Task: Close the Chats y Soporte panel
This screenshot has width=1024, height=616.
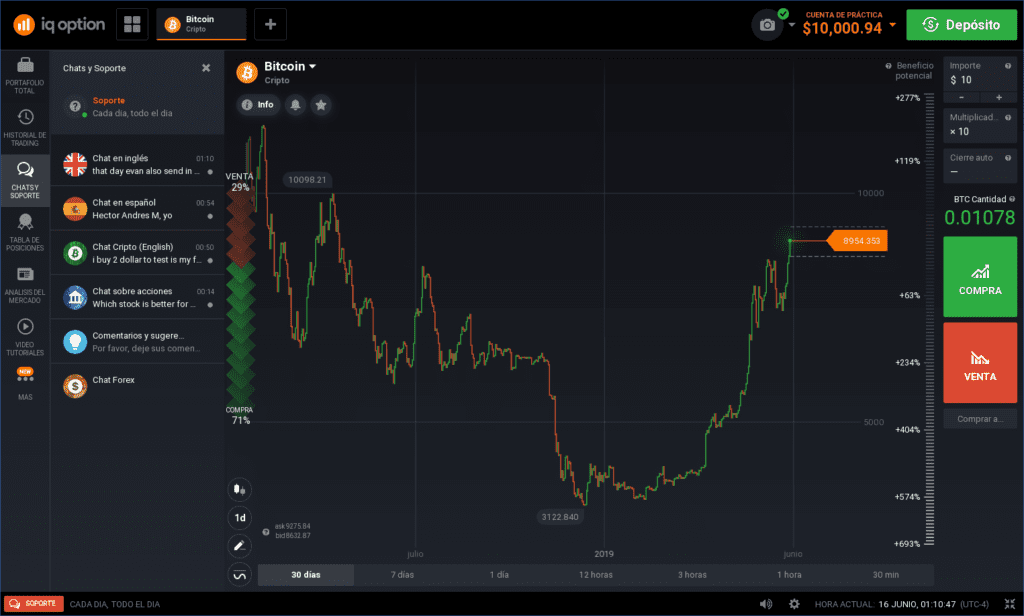Action: click(206, 68)
